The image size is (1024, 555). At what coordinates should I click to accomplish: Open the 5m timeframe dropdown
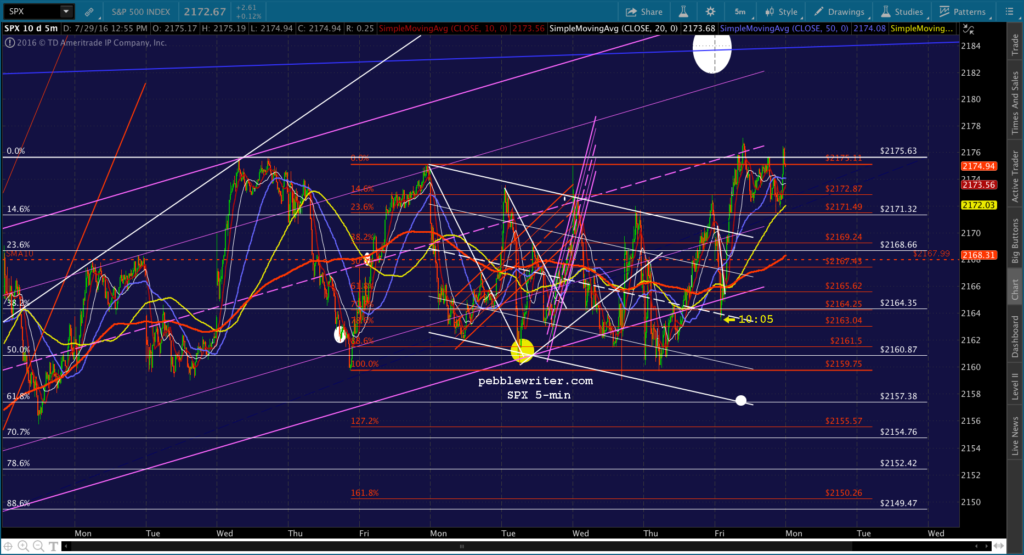(x=741, y=12)
